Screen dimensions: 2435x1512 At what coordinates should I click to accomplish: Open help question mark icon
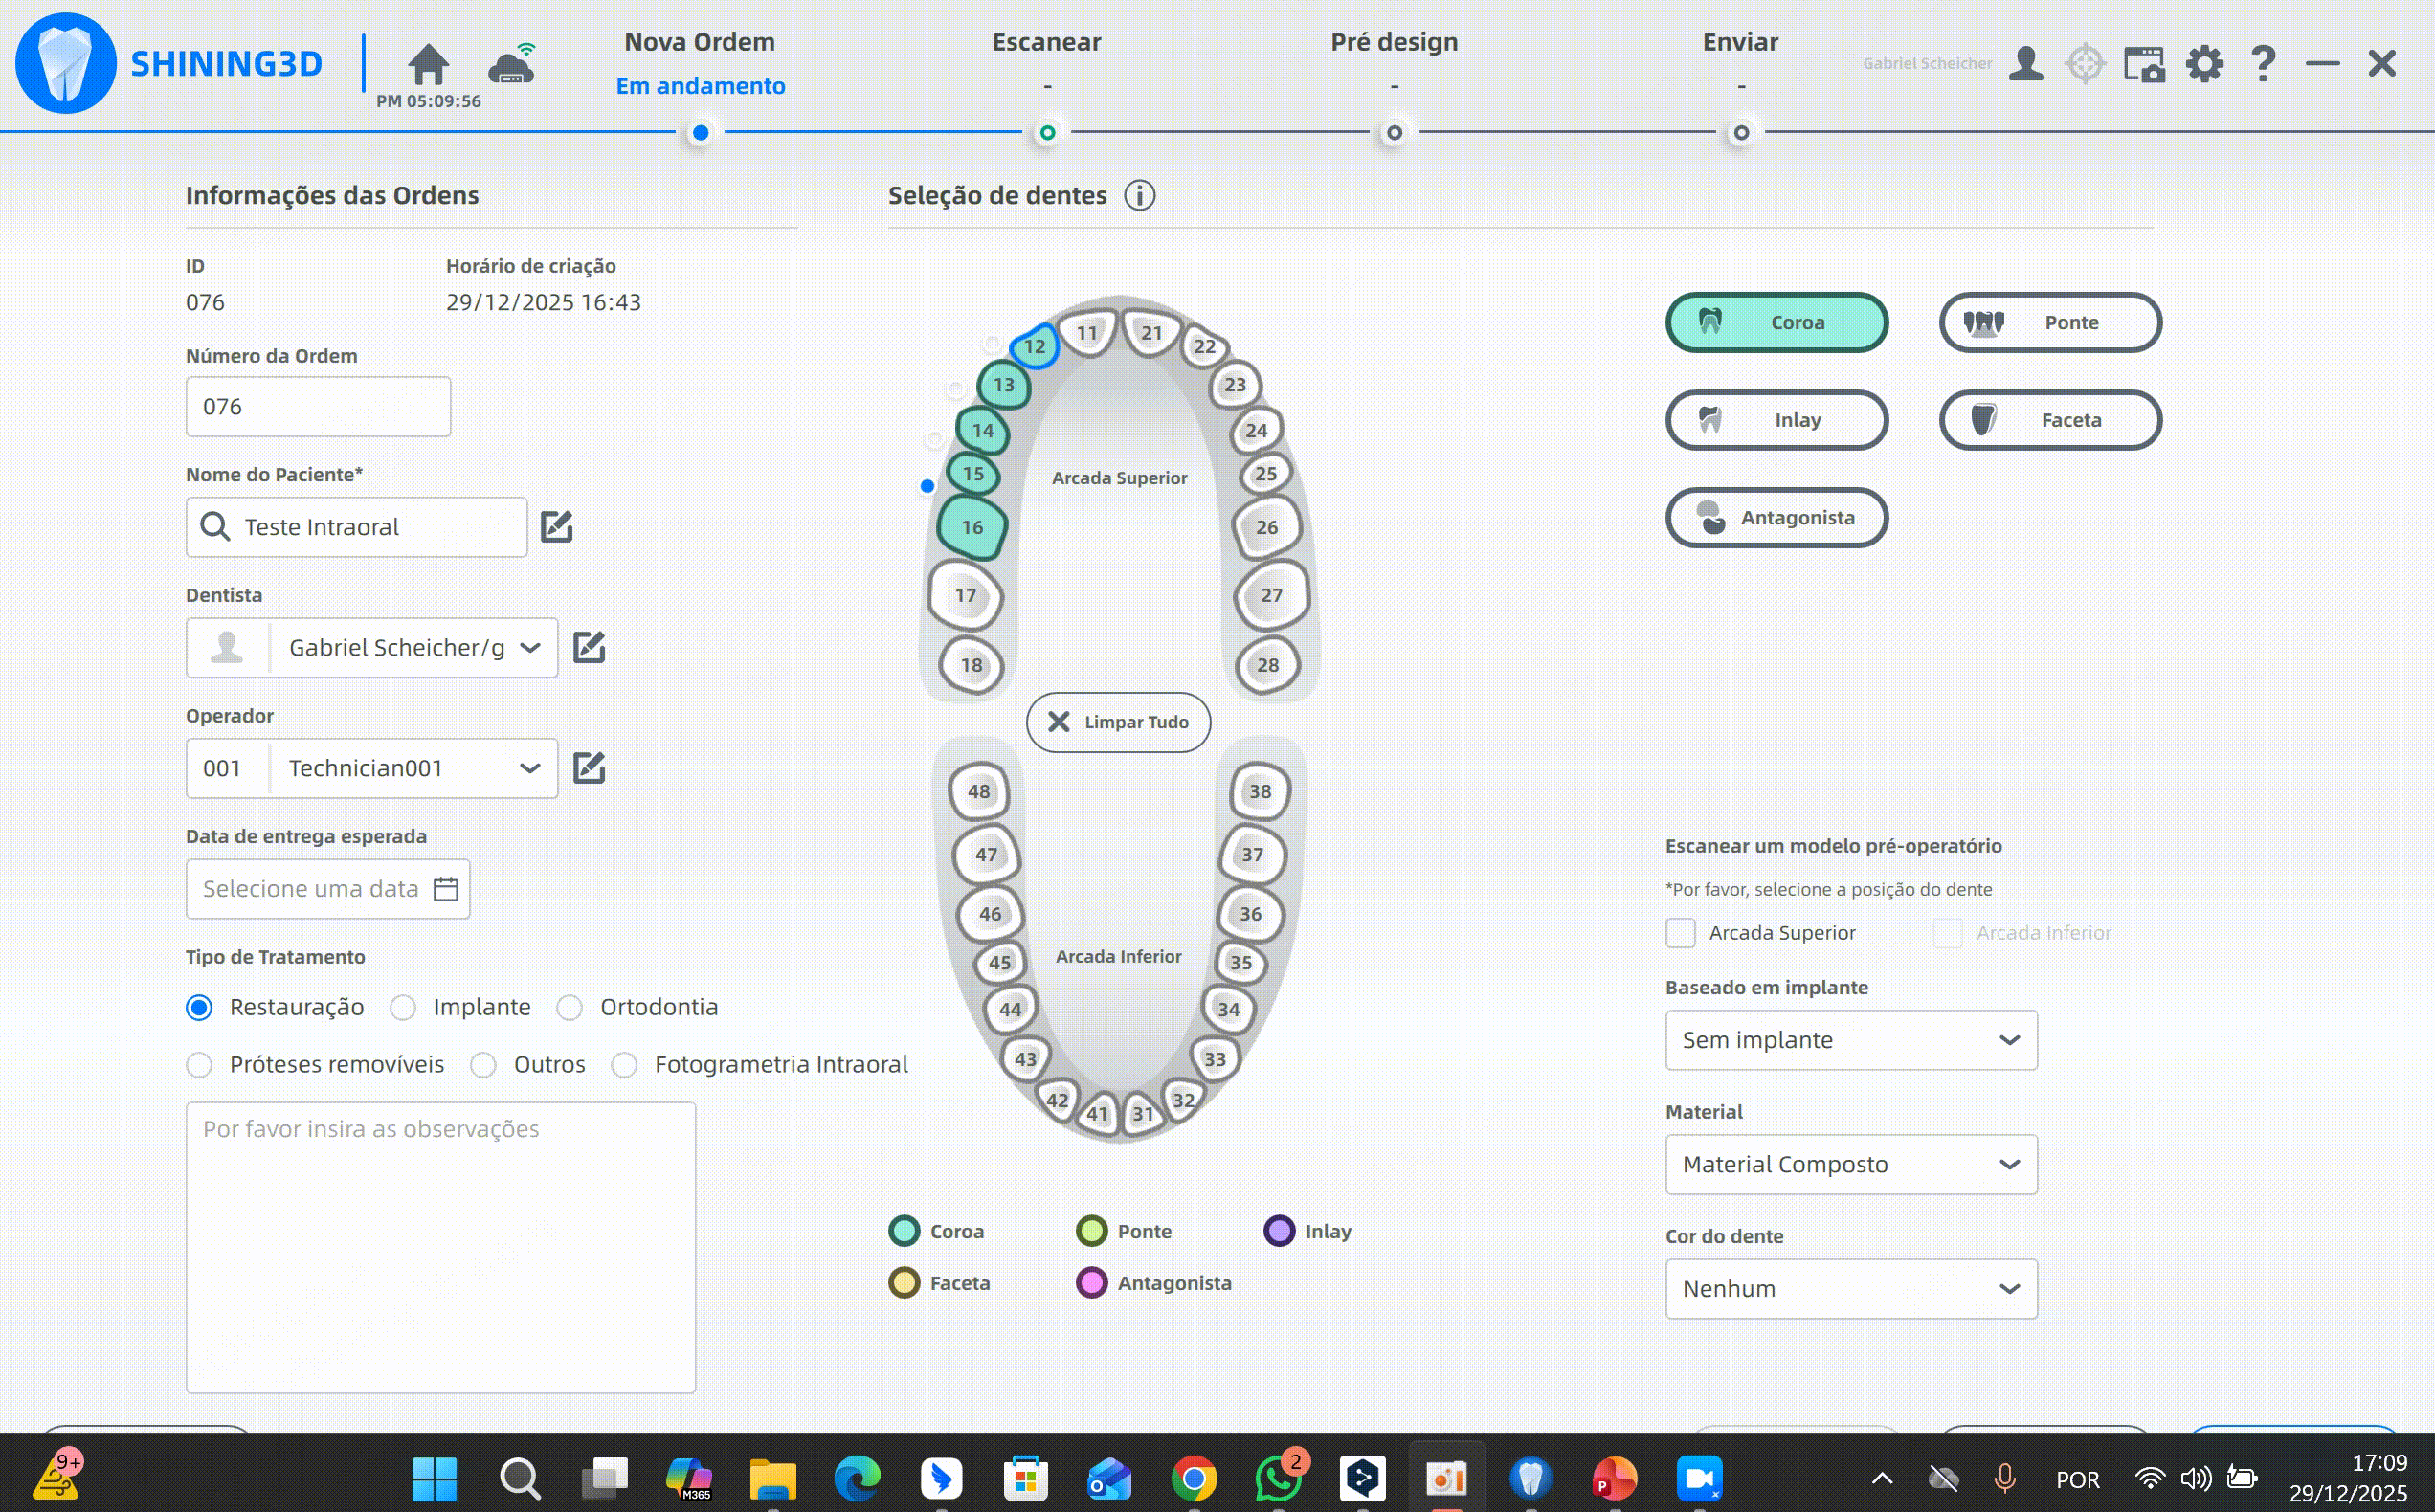point(2263,64)
